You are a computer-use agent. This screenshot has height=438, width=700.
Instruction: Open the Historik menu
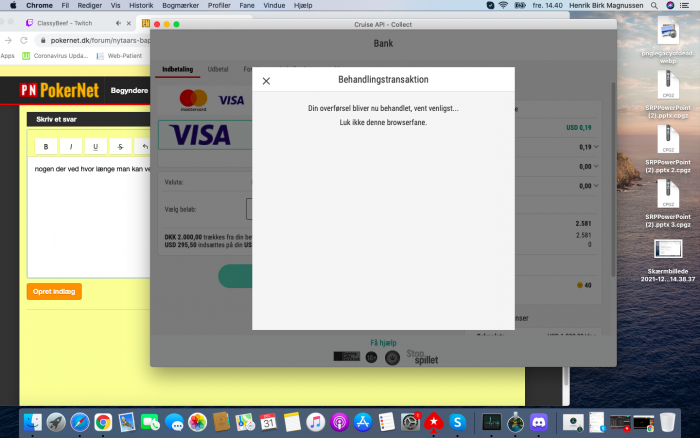(141, 5)
